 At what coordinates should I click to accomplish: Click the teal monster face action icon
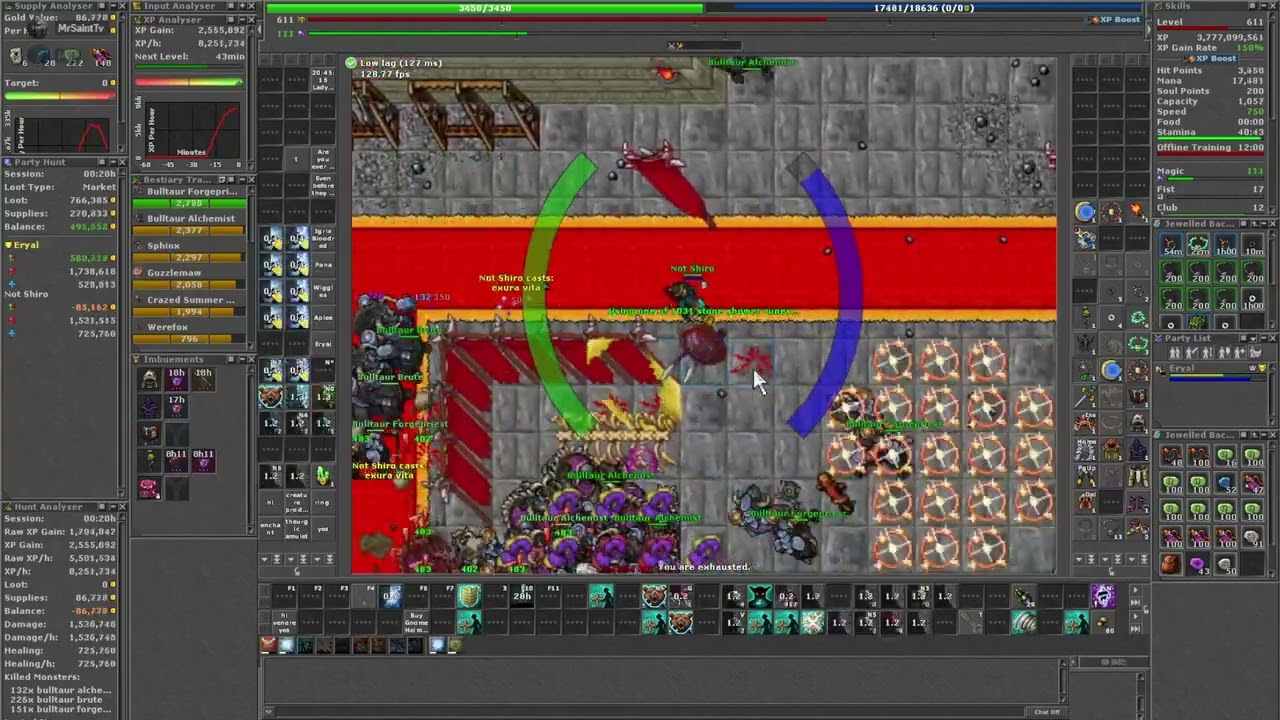coord(759,597)
